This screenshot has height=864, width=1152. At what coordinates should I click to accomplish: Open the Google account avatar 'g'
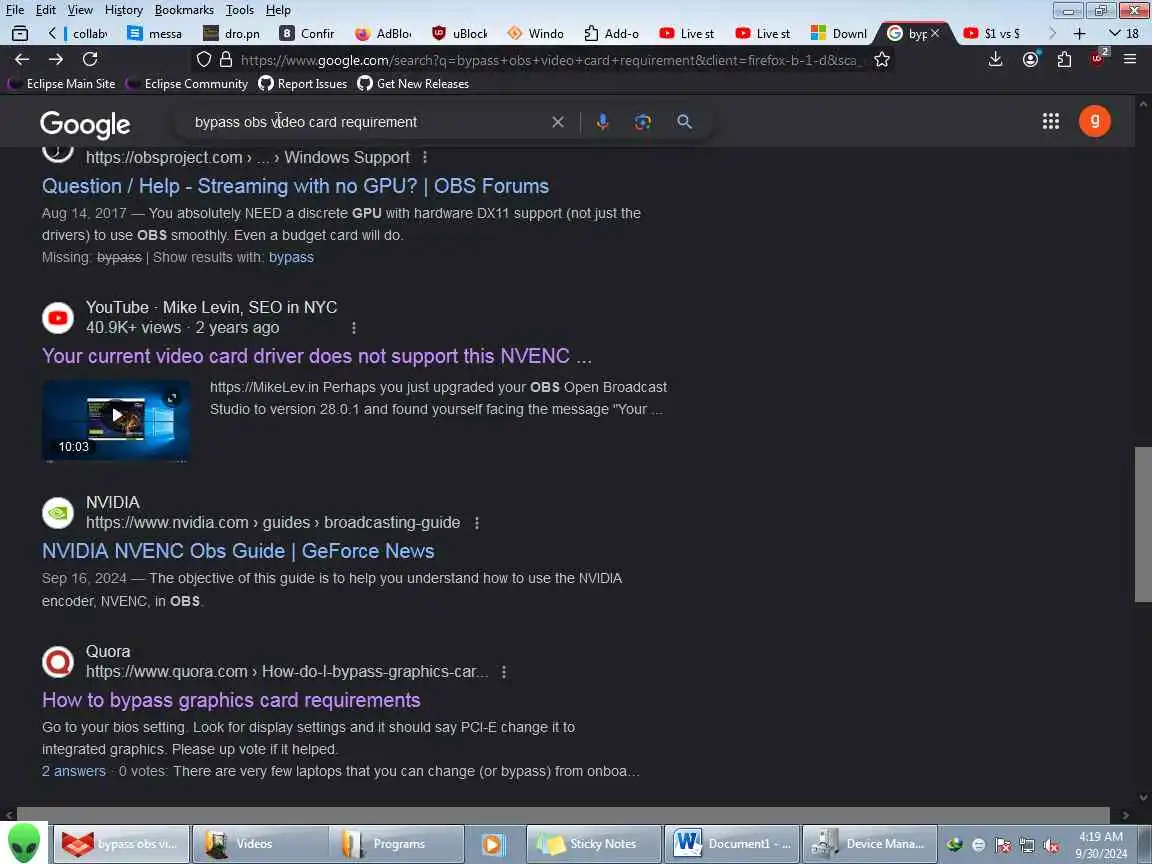point(1095,121)
